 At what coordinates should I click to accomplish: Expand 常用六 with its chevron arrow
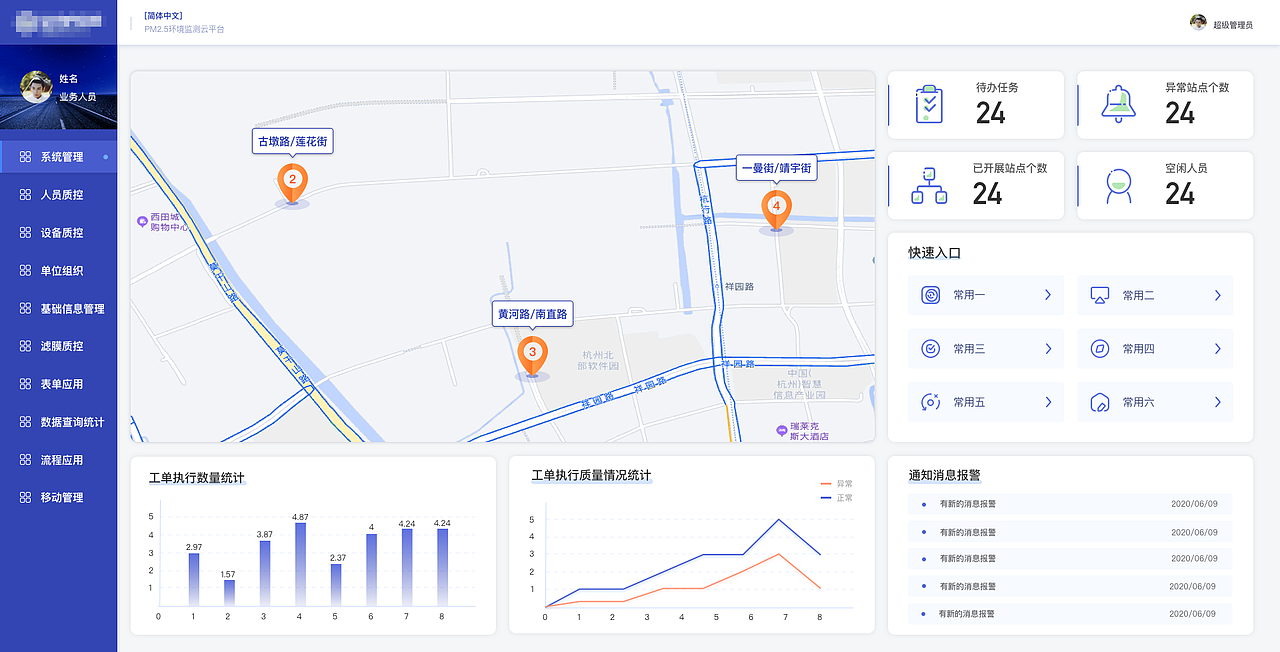pyautogui.click(x=1218, y=402)
